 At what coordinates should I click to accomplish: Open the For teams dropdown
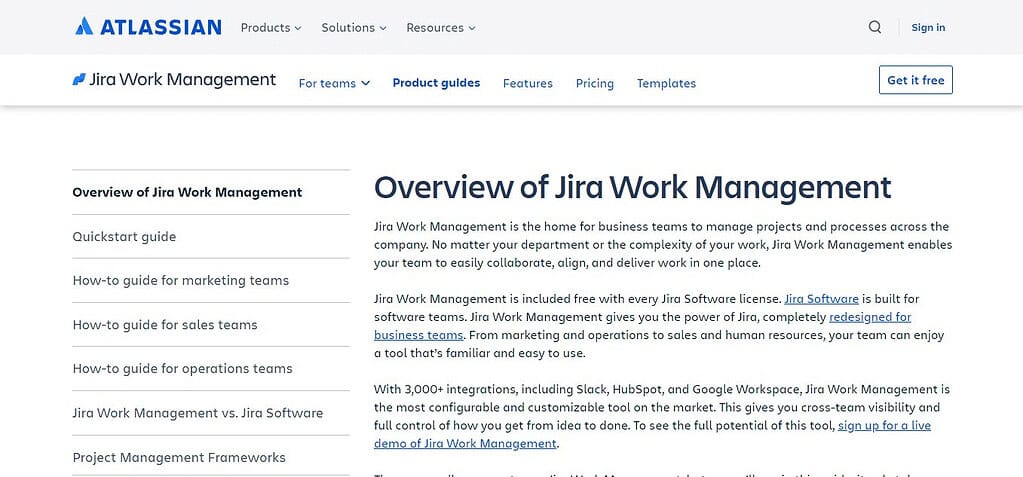[x=334, y=83]
